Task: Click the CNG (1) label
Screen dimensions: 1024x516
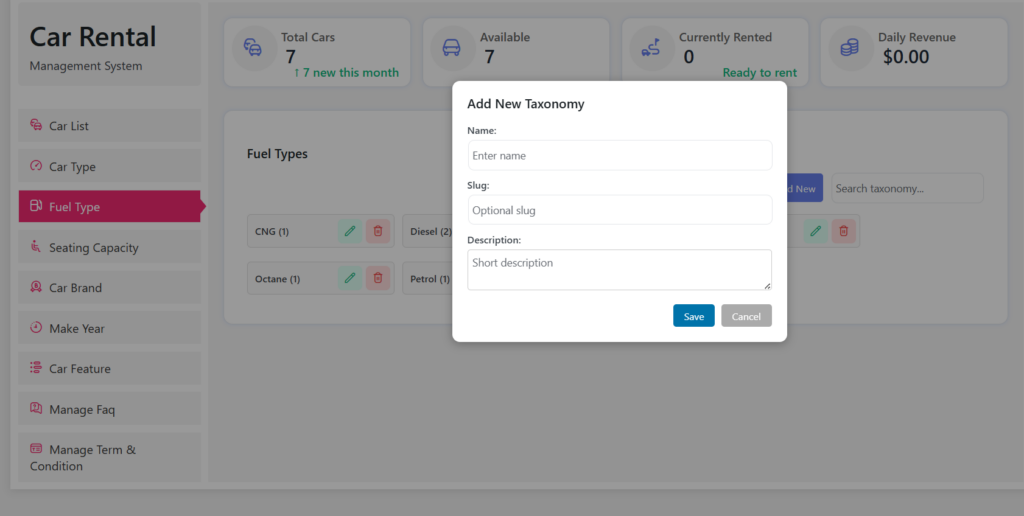Action: [x=272, y=231]
